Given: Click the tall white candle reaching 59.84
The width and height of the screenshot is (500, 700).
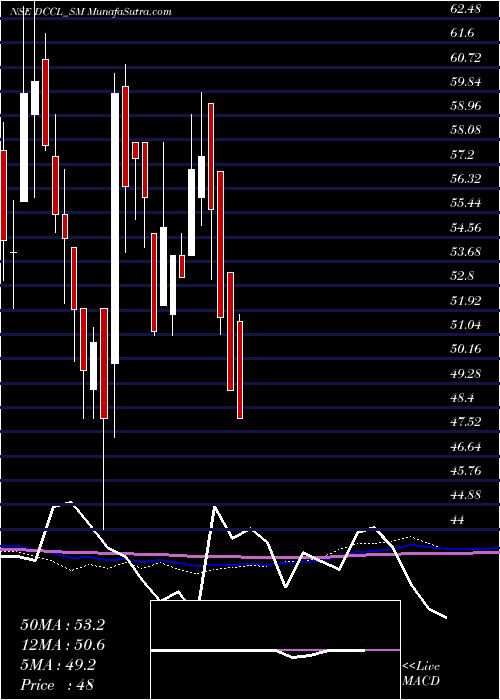Looking at the screenshot, I should (115, 228).
